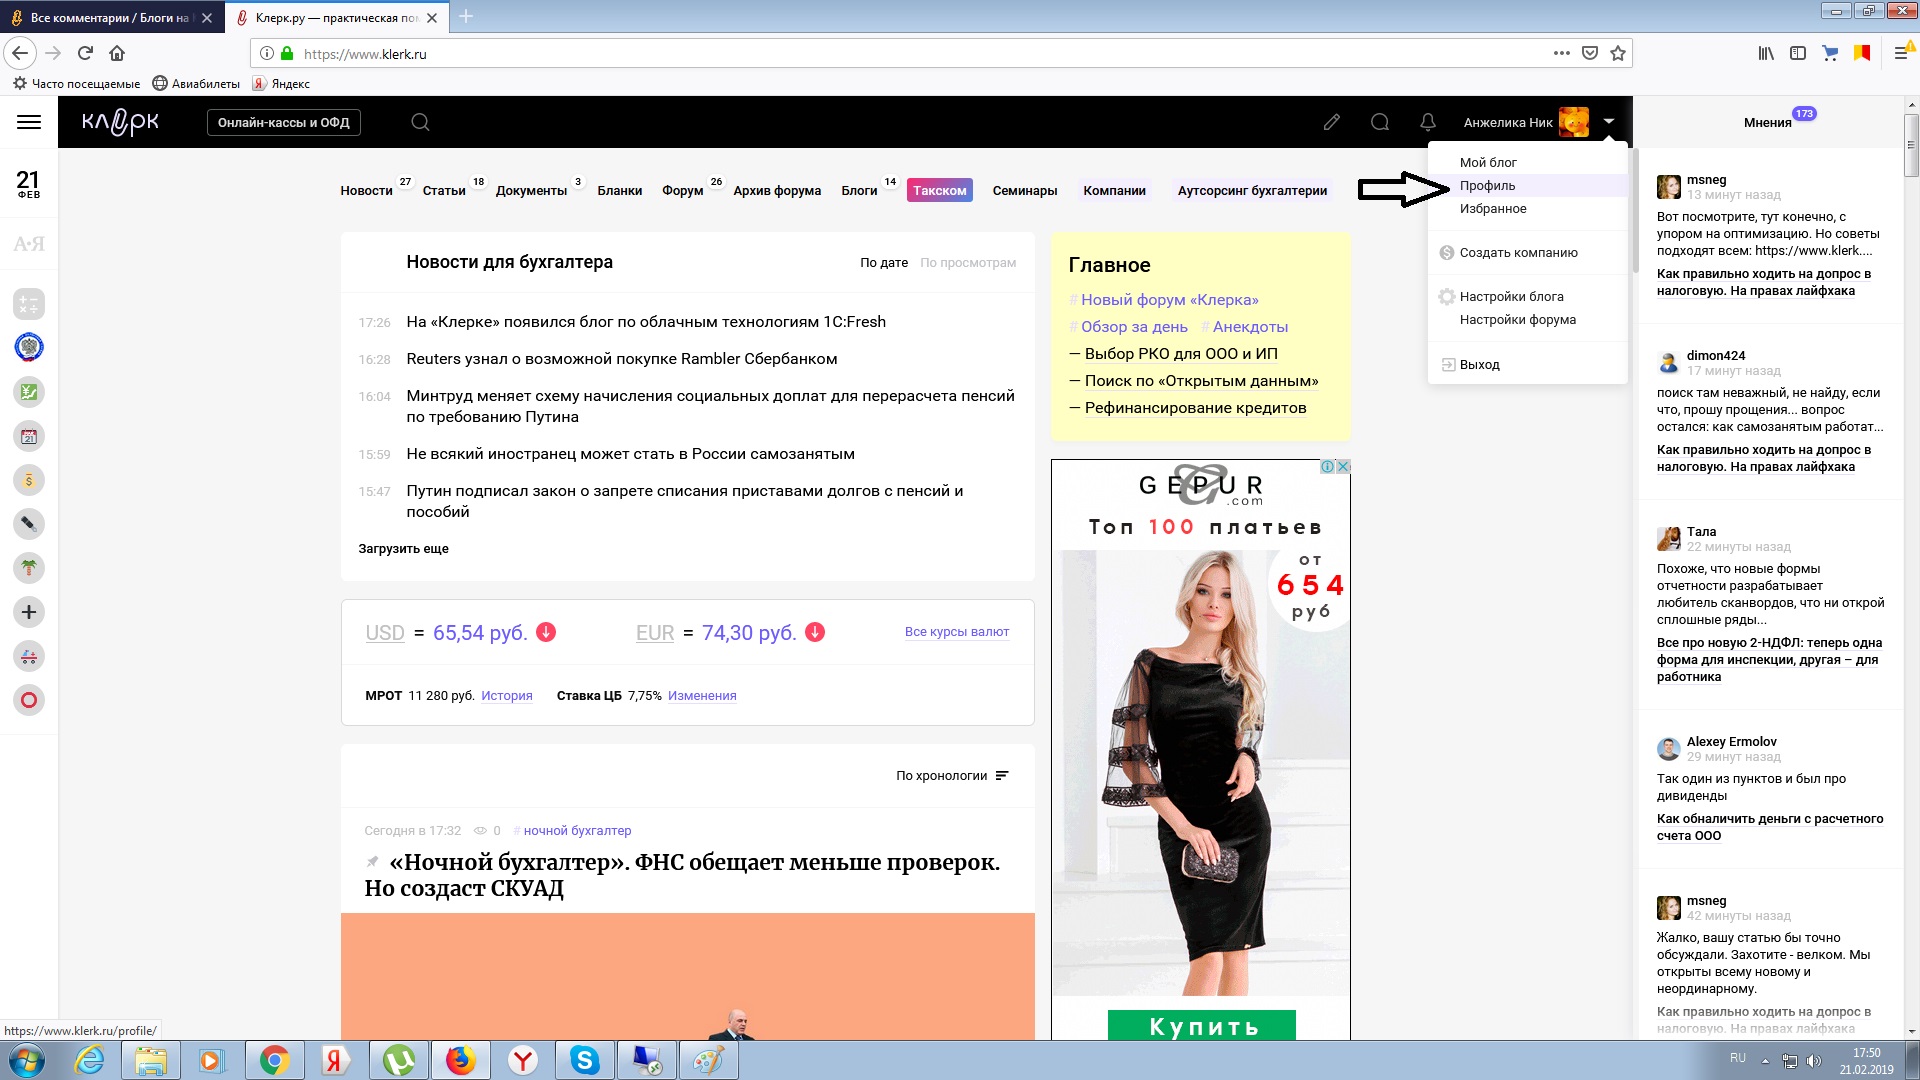Reload the current page

pyautogui.click(x=85, y=53)
